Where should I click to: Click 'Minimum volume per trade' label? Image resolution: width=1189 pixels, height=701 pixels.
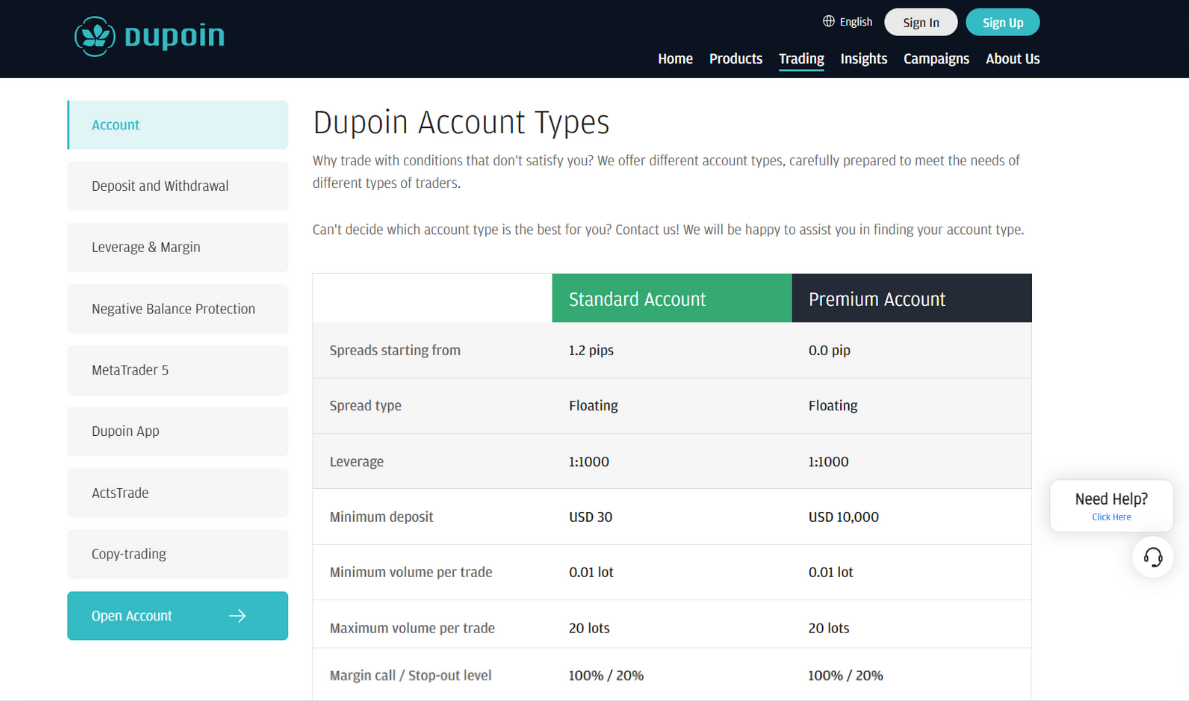pos(411,573)
